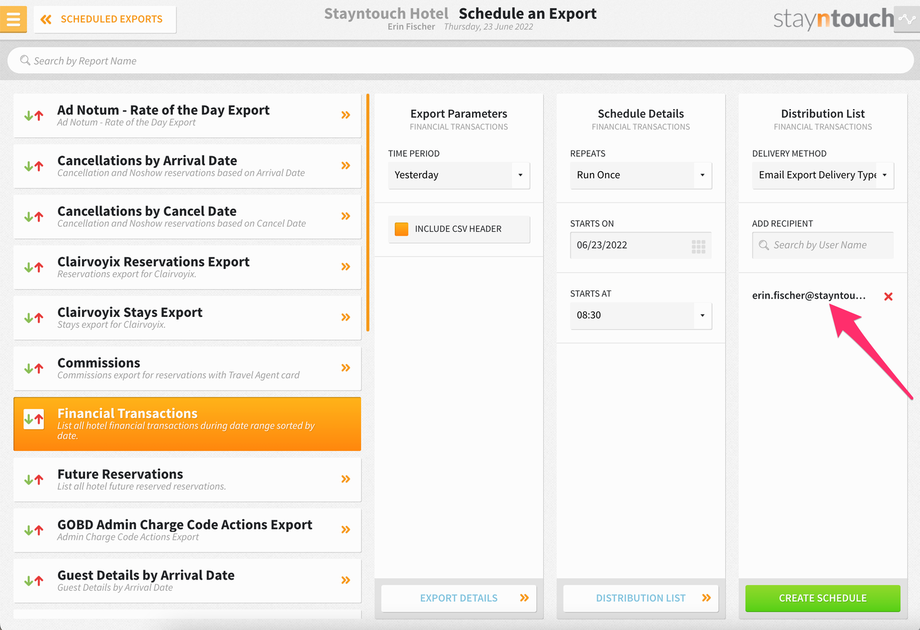Click the erin.fischer@stayntou... recipient entry
Image resolution: width=920 pixels, height=630 pixels.
809,295
